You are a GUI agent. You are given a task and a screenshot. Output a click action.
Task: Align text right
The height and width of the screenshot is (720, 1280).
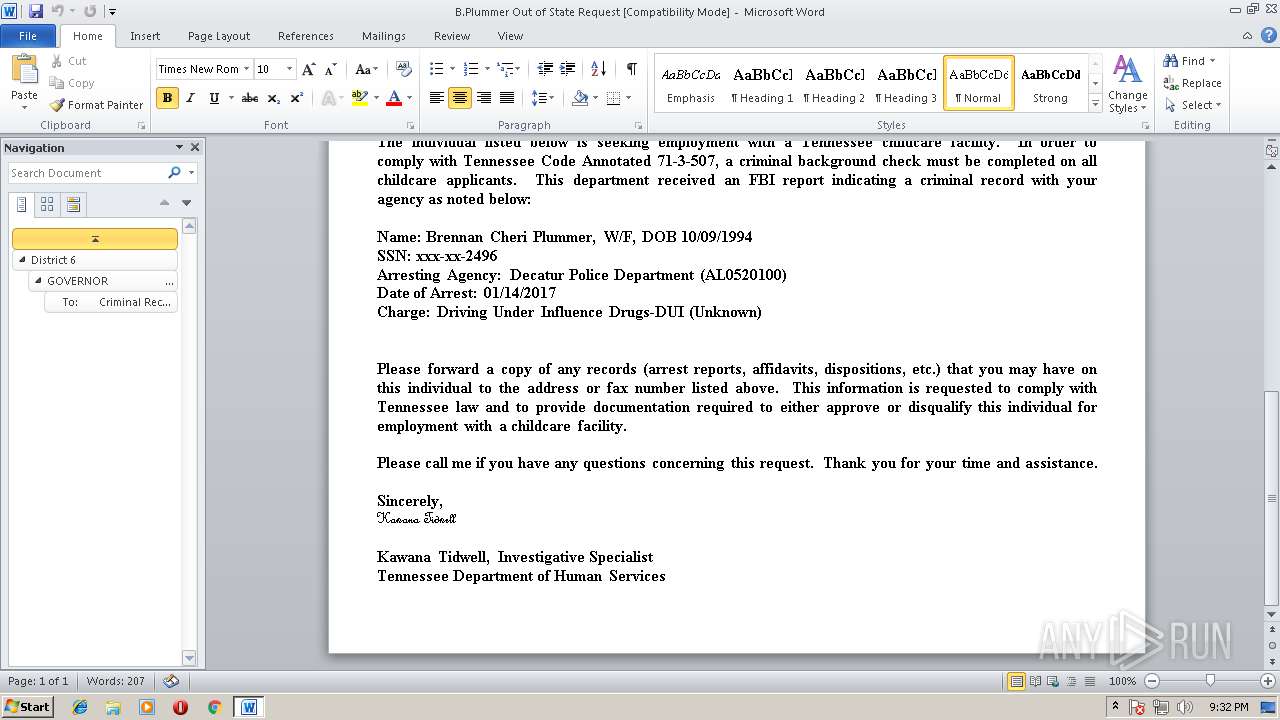click(484, 98)
